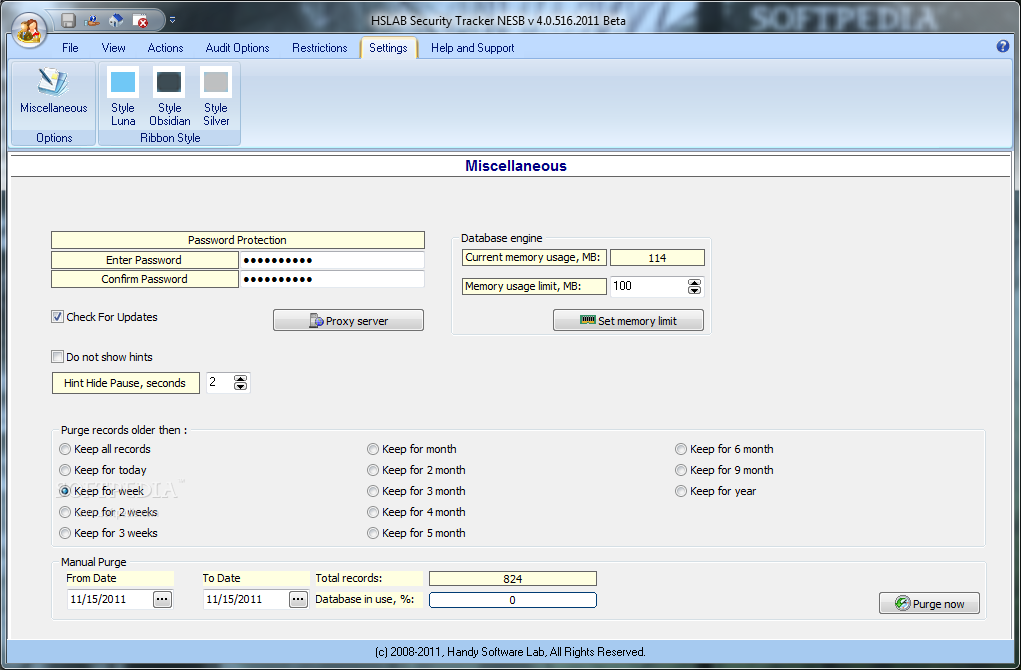Decrease the Hint Hide Pause seconds value

coord(240,387)
